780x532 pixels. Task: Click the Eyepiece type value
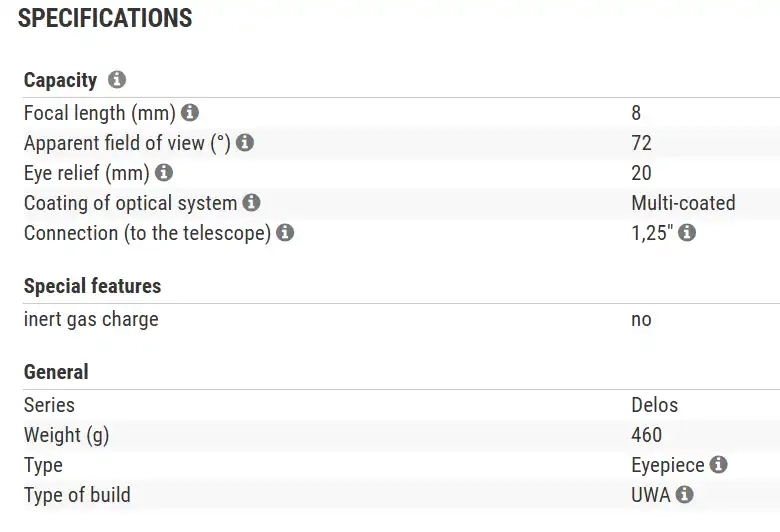[668, 465]
